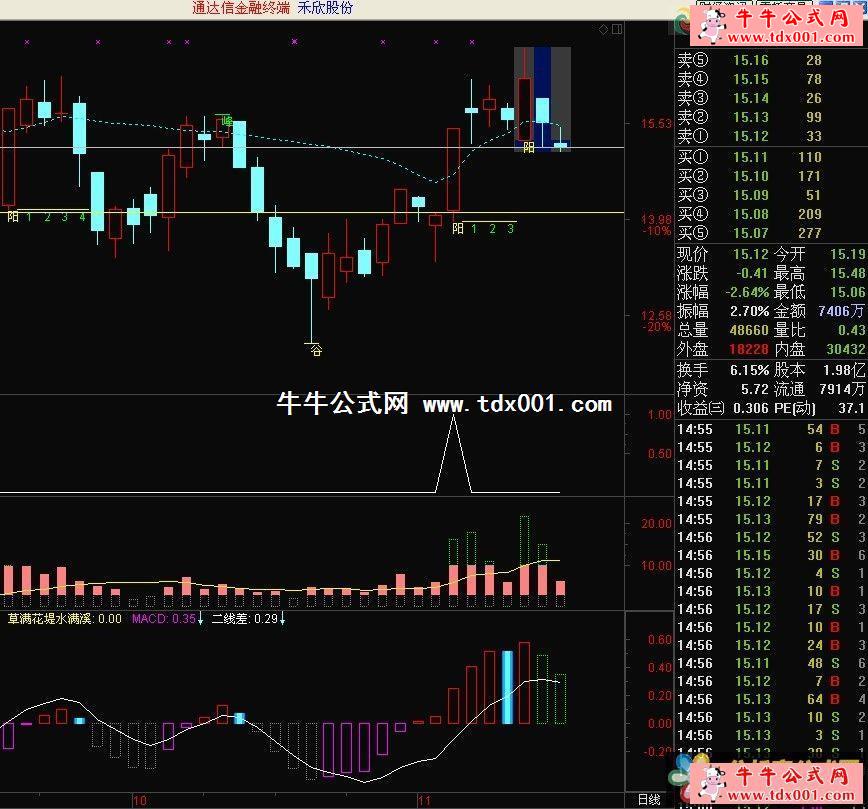Click the 谷 valley marker below the lowest candle
The image size is (868, 809).
(316, 350)
